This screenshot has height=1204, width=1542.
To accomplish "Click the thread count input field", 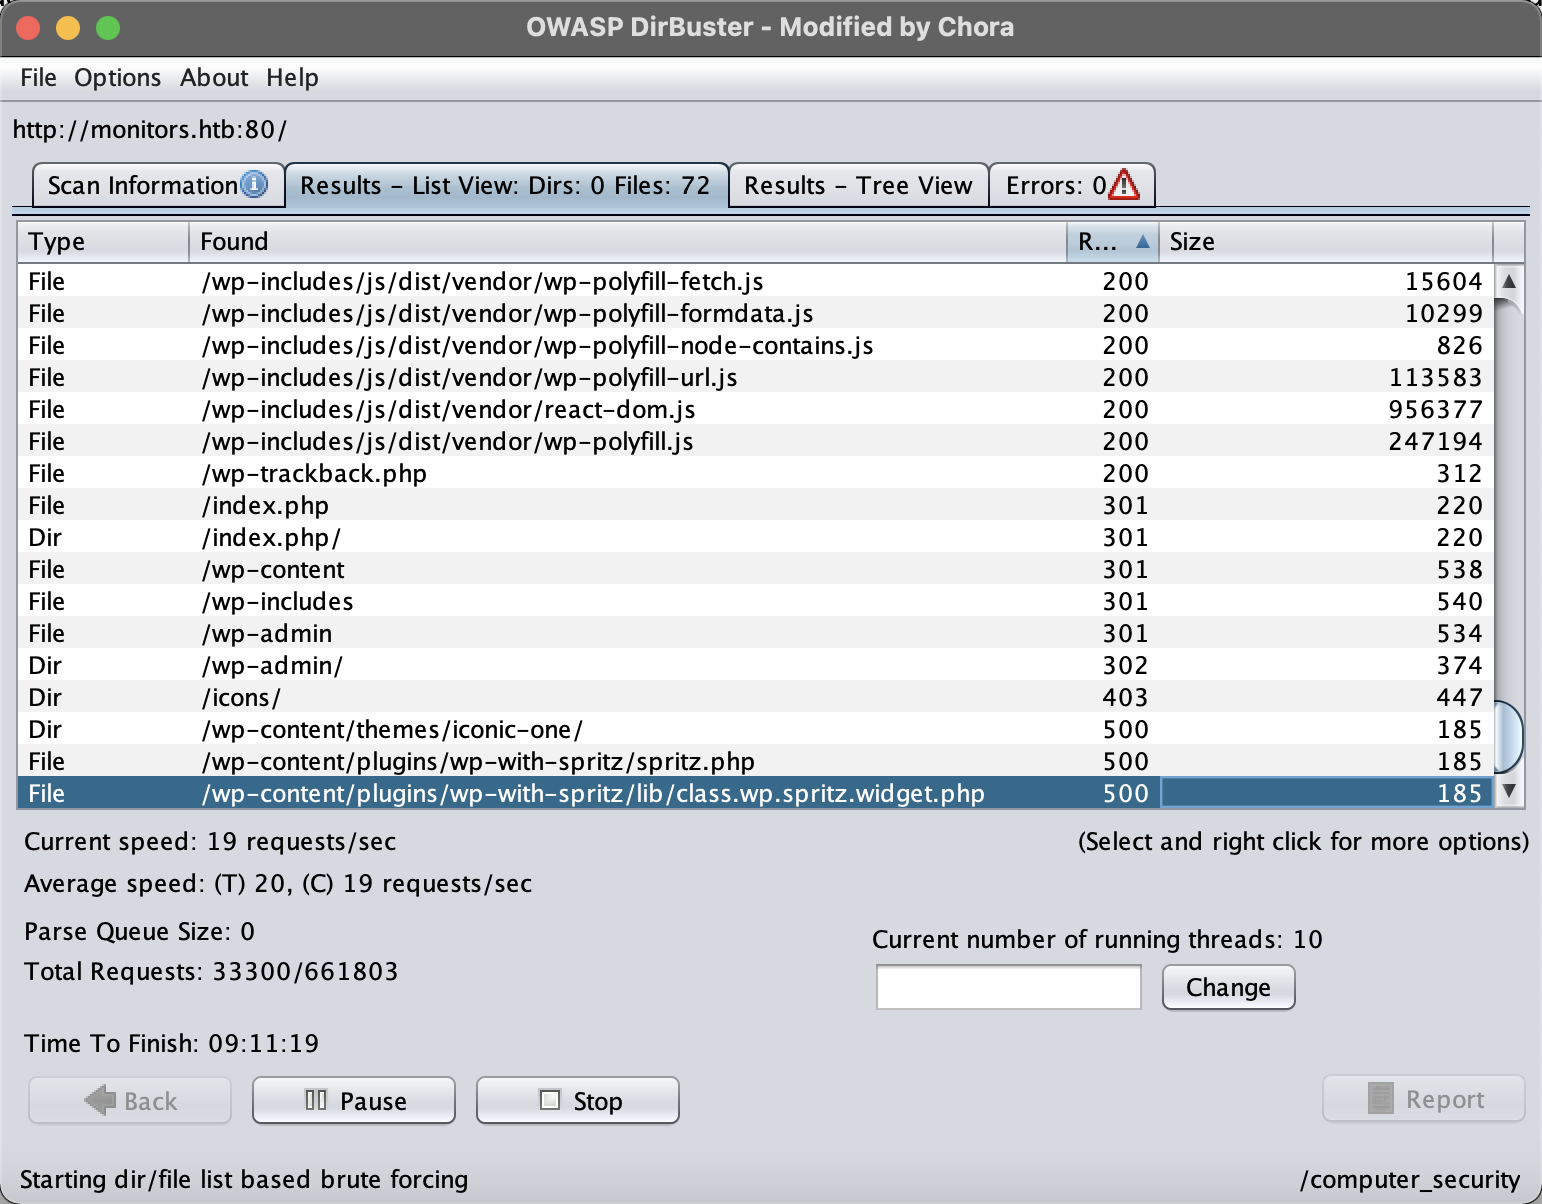I will 1008,987.
